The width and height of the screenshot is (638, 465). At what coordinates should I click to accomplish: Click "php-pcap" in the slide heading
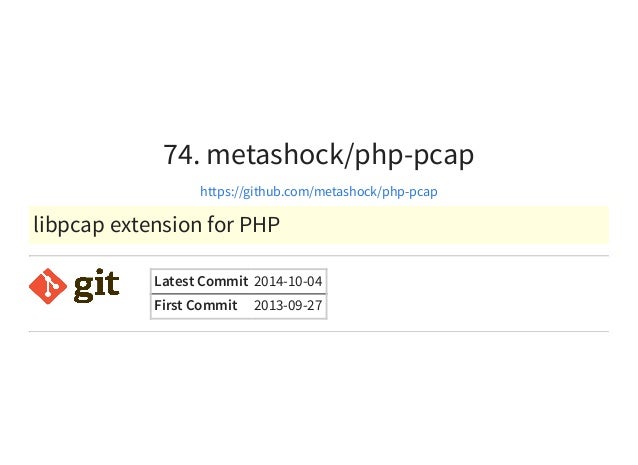click(x=414, y=155)
